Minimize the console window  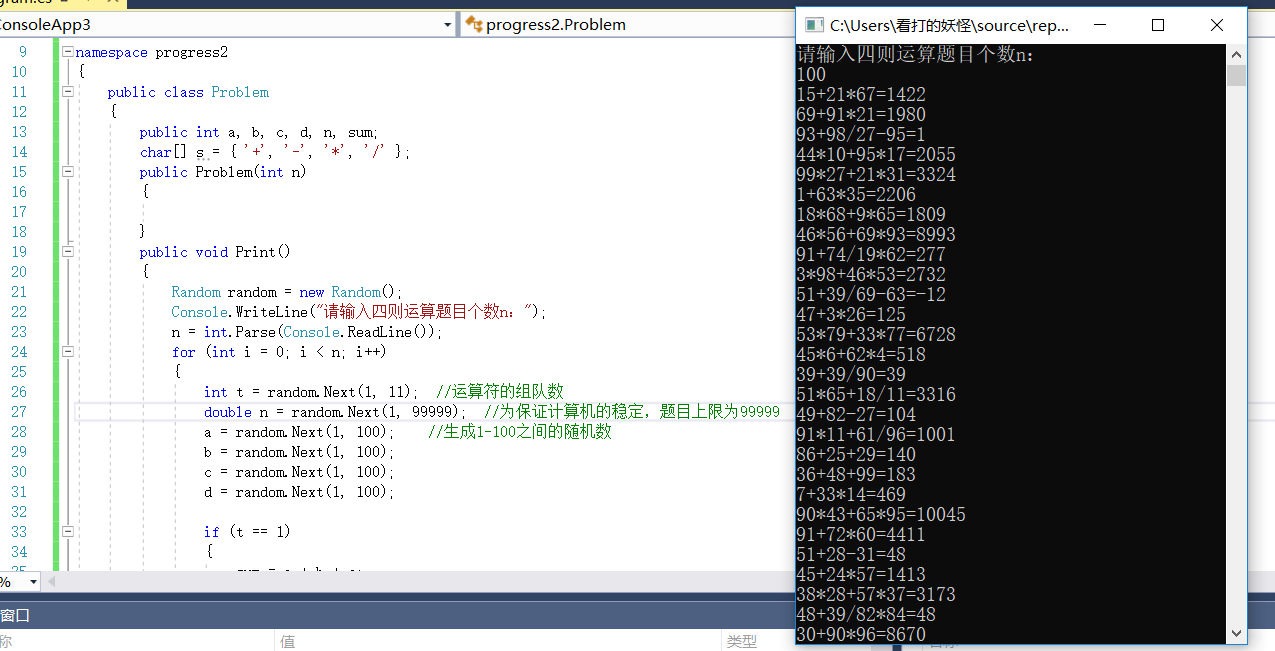tap(1099, 25)
